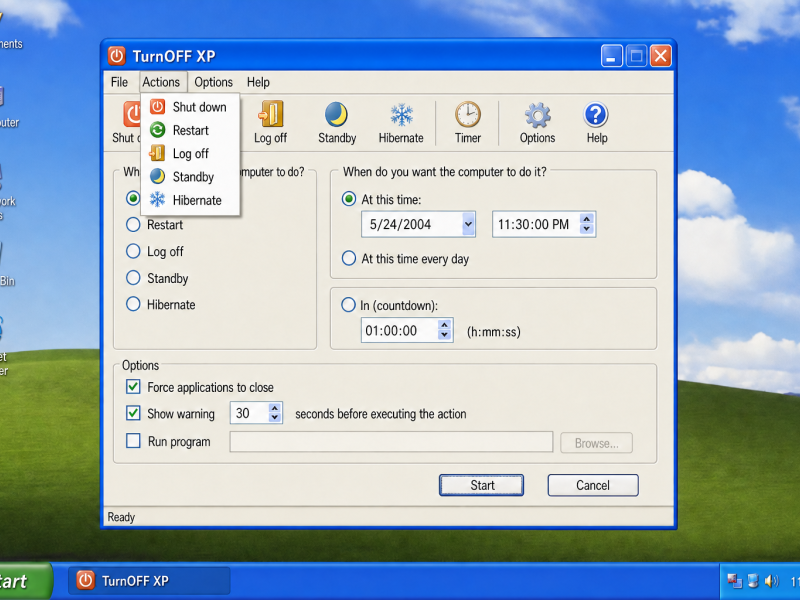The height and width of the screenshot is (600, 800).
Task: Open the Options menu
Action: click(213, 82)
